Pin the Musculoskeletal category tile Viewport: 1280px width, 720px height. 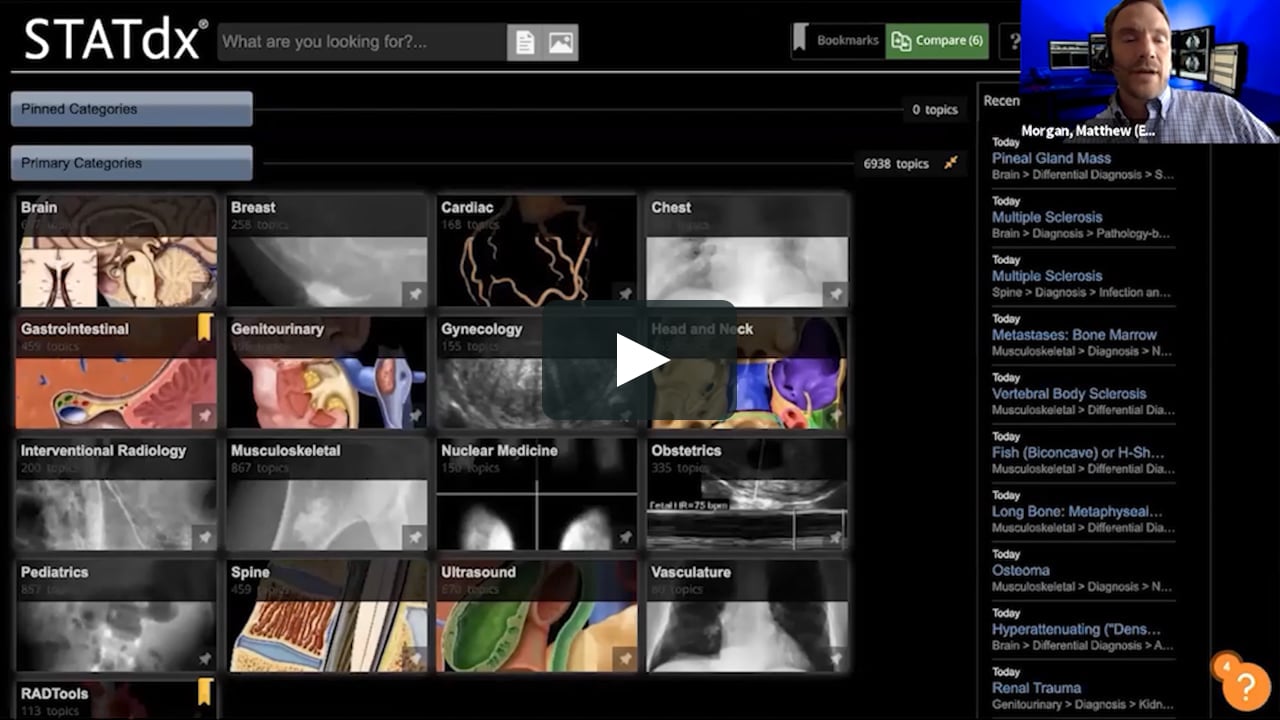coord(414,537)
